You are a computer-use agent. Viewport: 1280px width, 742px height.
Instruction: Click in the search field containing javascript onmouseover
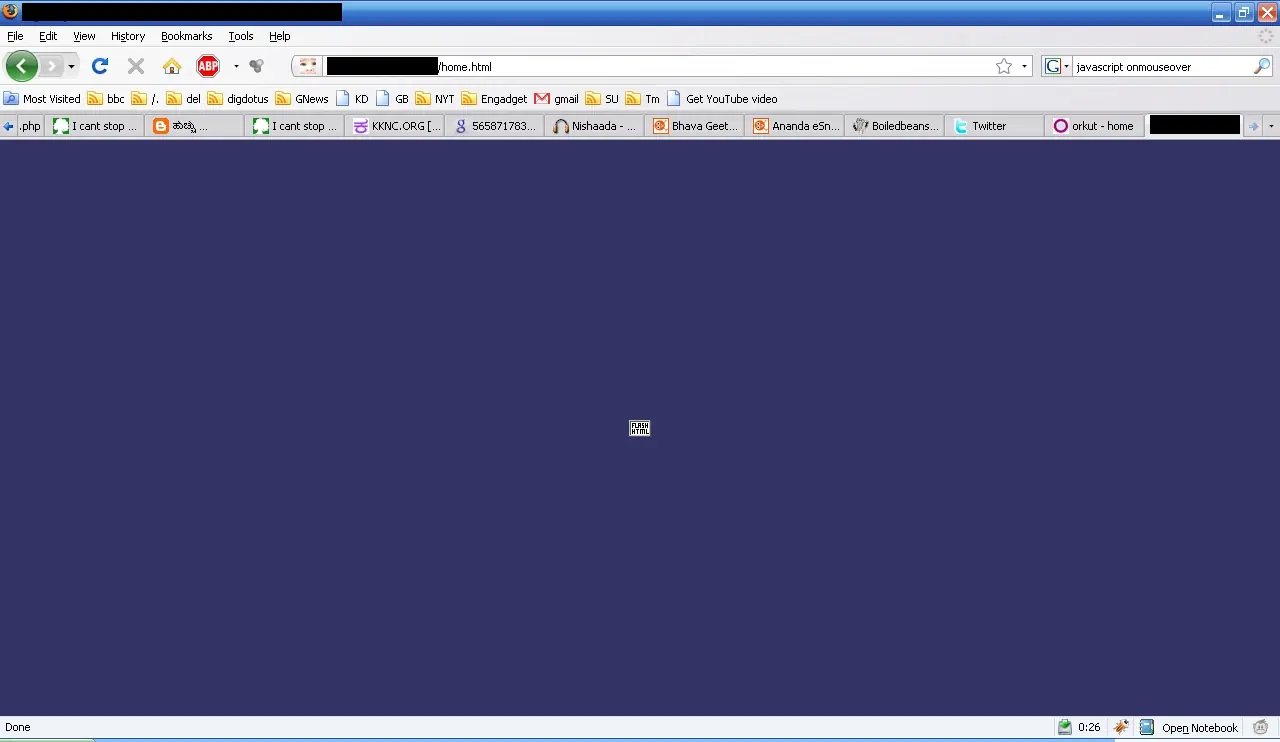[1160, 67]
